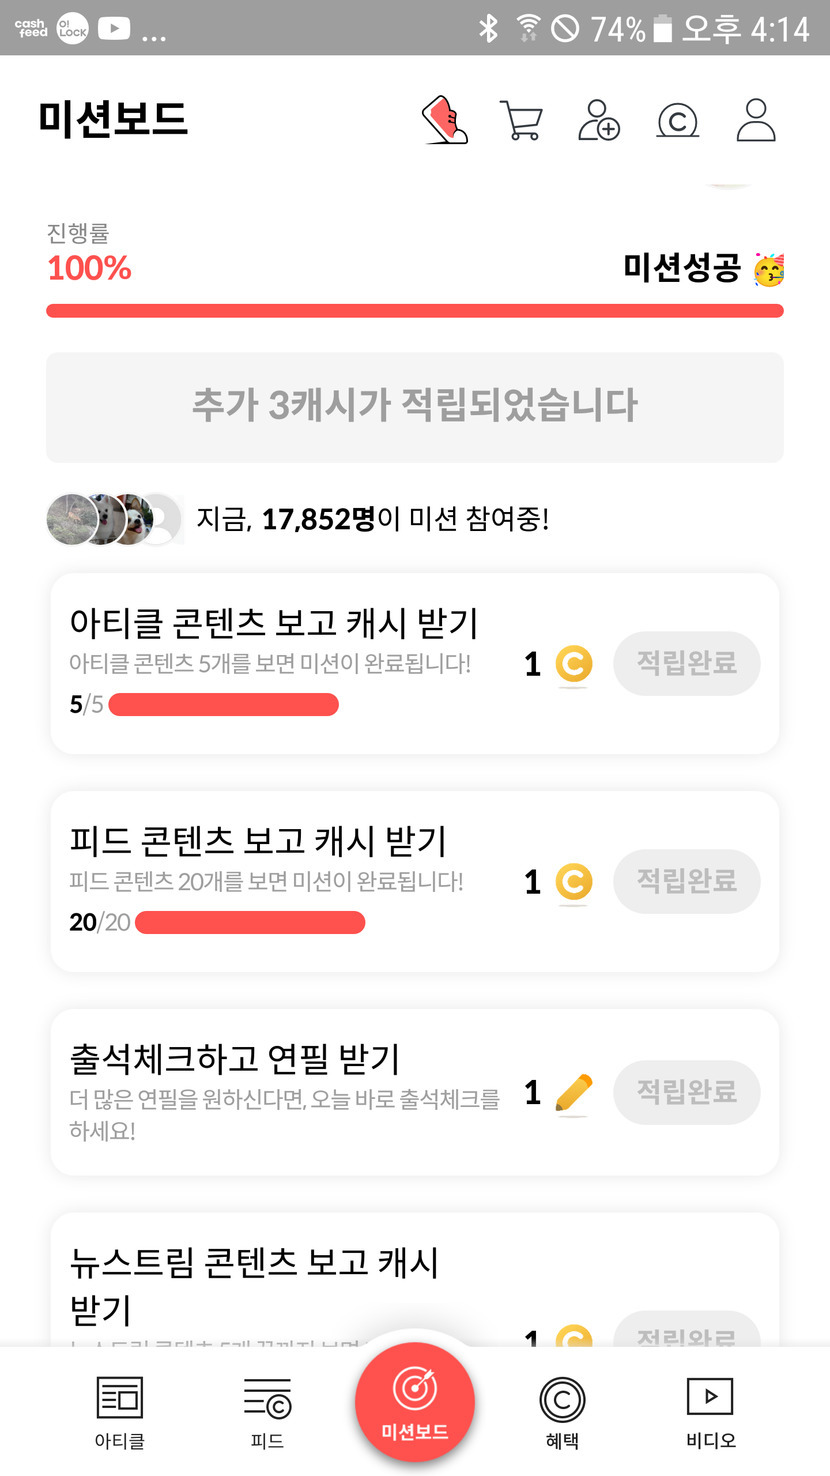Image resolution: width=830 pixels, height=1476 pixels.
Task: Click the 100% mission progress bar
Action: (x=414, y=311)
